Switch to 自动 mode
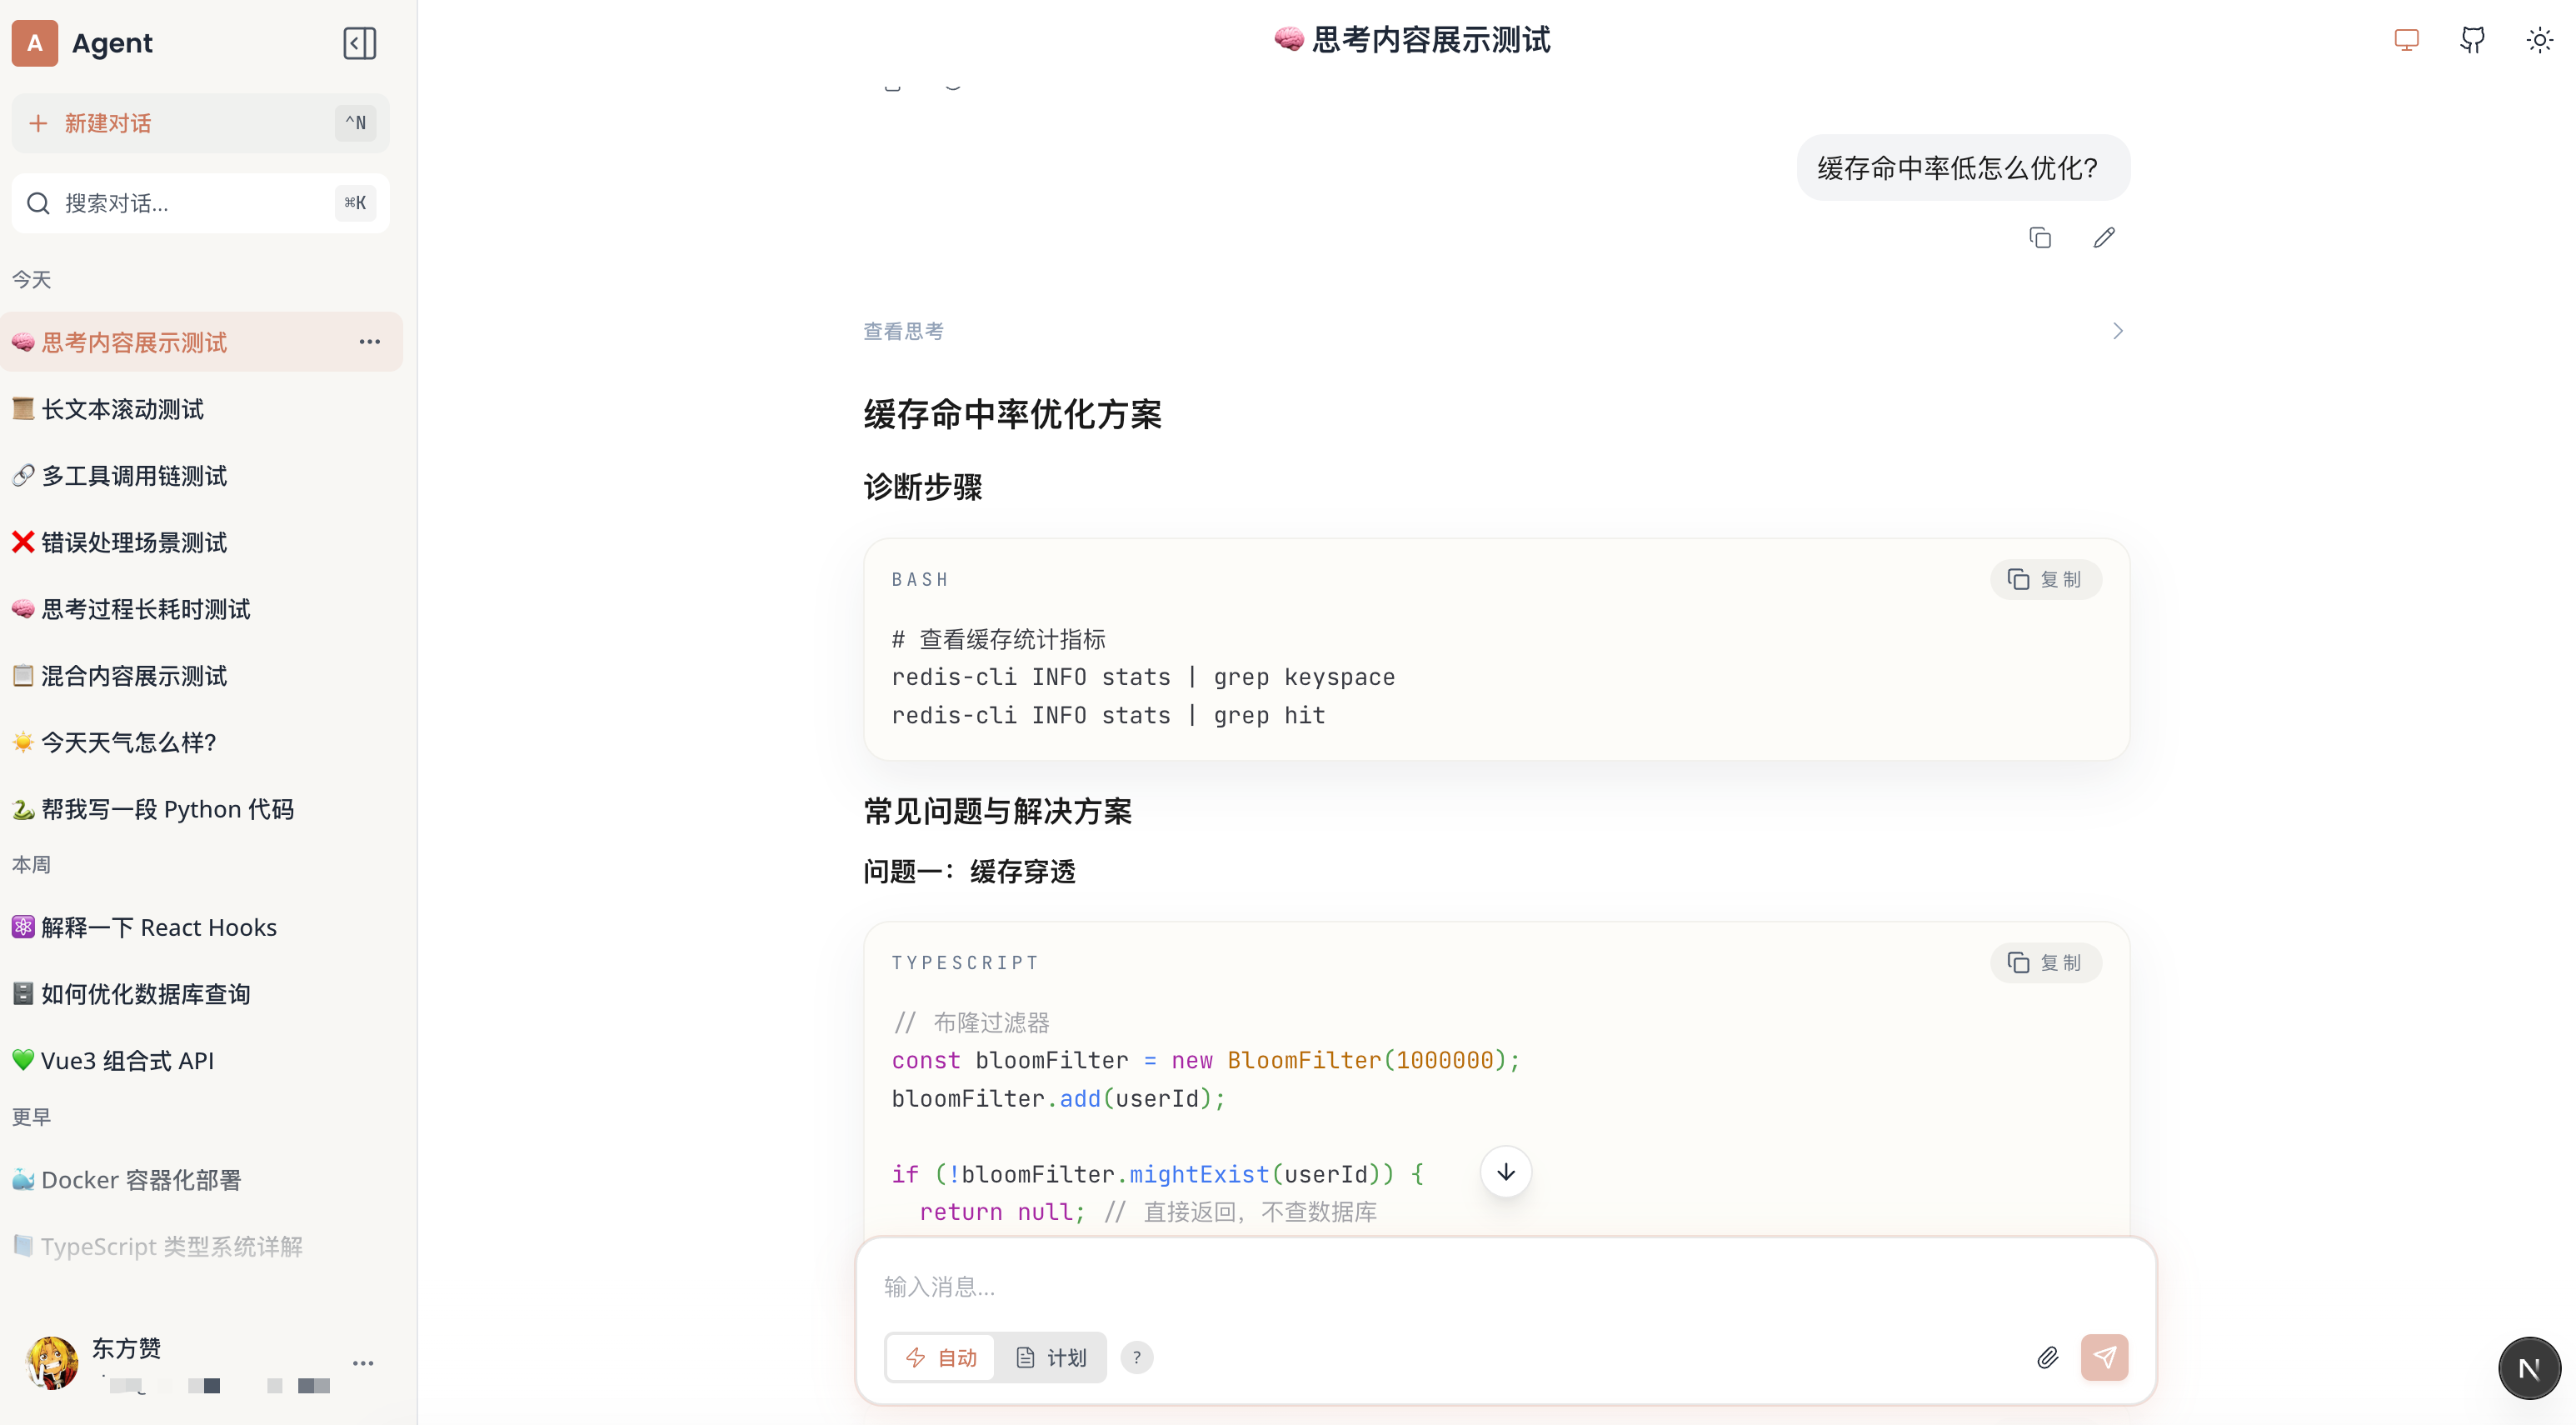2576x1425 pixels. pyautogui.click(x=941, y=1357)
